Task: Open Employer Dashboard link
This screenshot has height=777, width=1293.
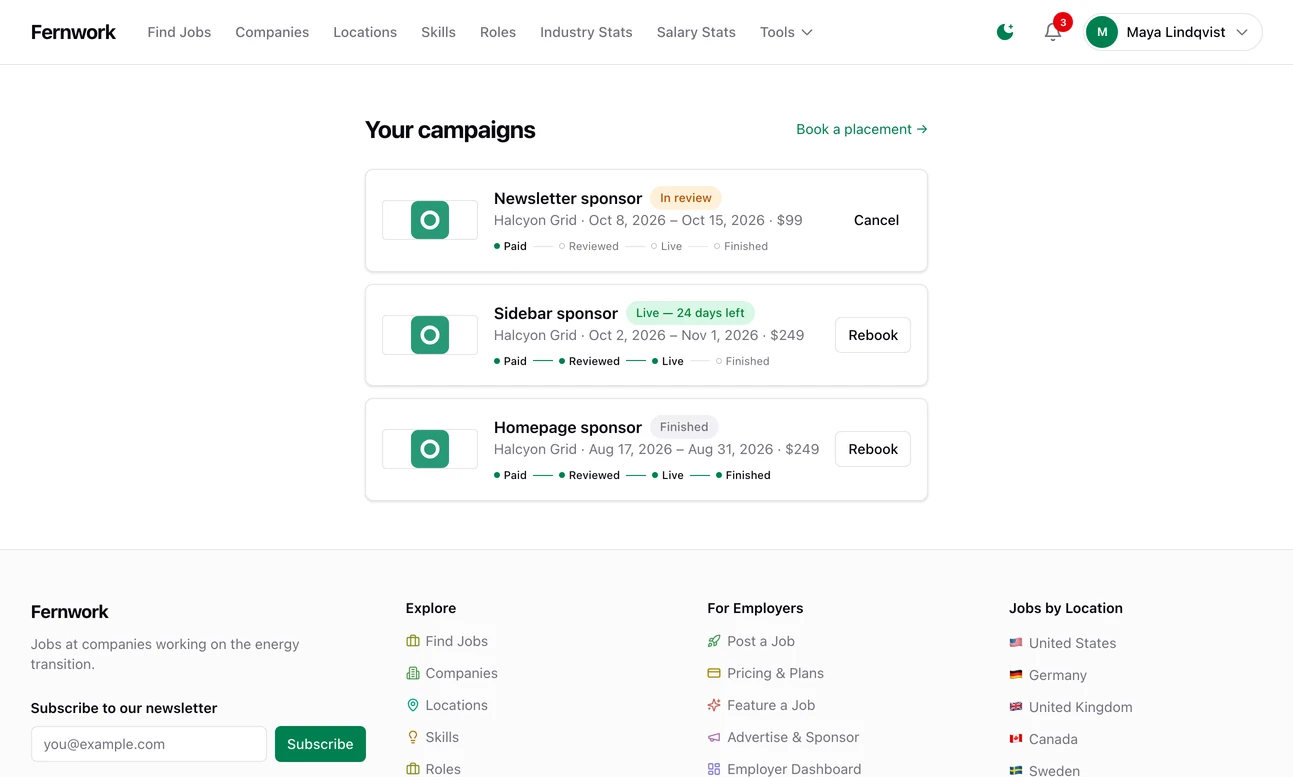Action: click(x=794, y=769)
